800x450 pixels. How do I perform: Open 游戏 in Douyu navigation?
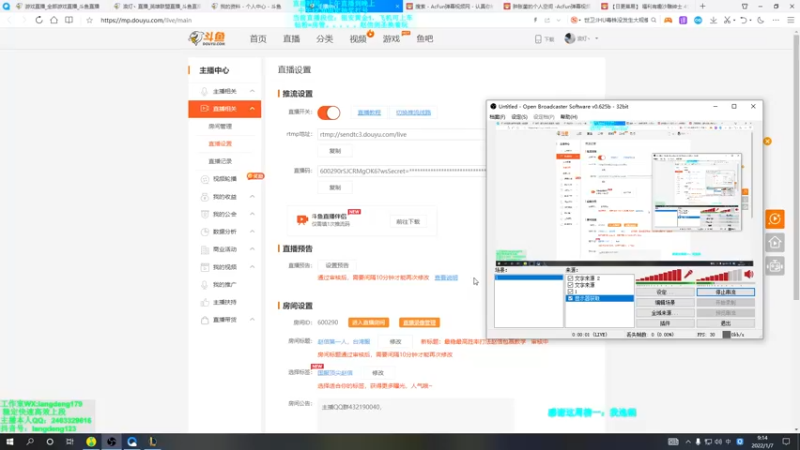[391, 39]
